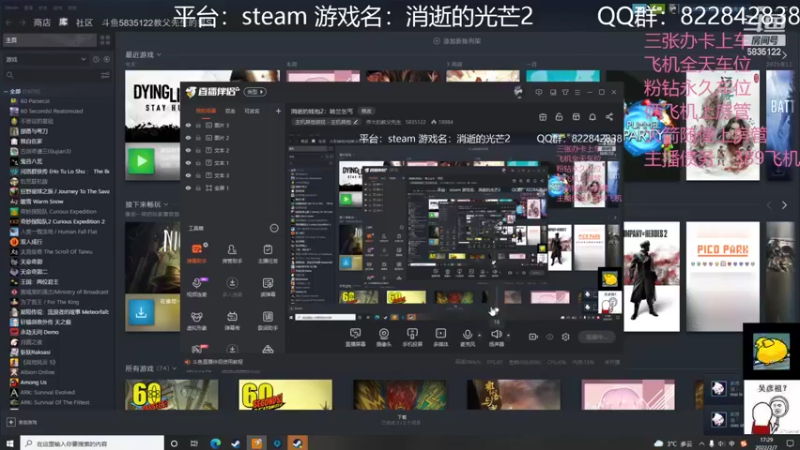Viewport: 800px width, 450px height.
Task: Click 修改 to edit stream title
Action: click(x=366, y=111)
